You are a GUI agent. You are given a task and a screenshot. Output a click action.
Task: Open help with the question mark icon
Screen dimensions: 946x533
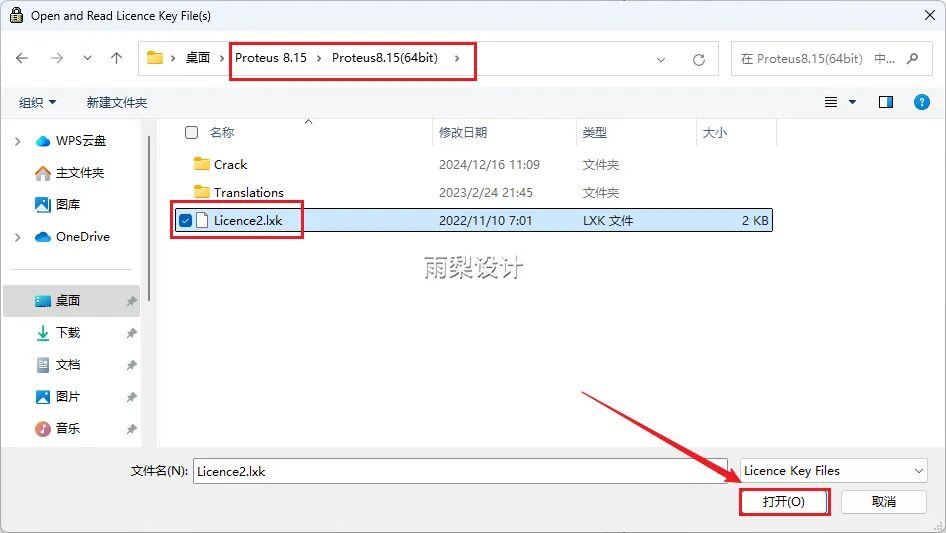point(921,102)
